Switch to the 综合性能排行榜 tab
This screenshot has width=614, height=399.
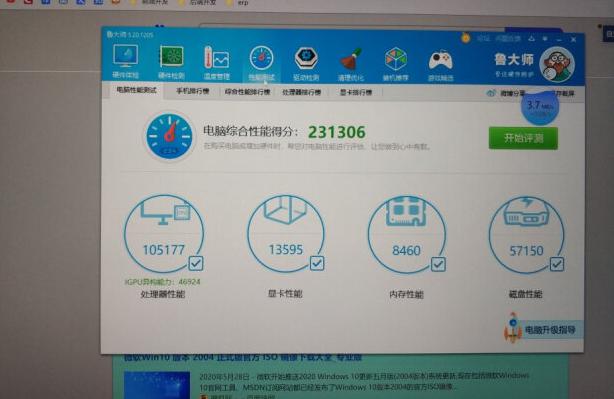click(x=247, y=92)
